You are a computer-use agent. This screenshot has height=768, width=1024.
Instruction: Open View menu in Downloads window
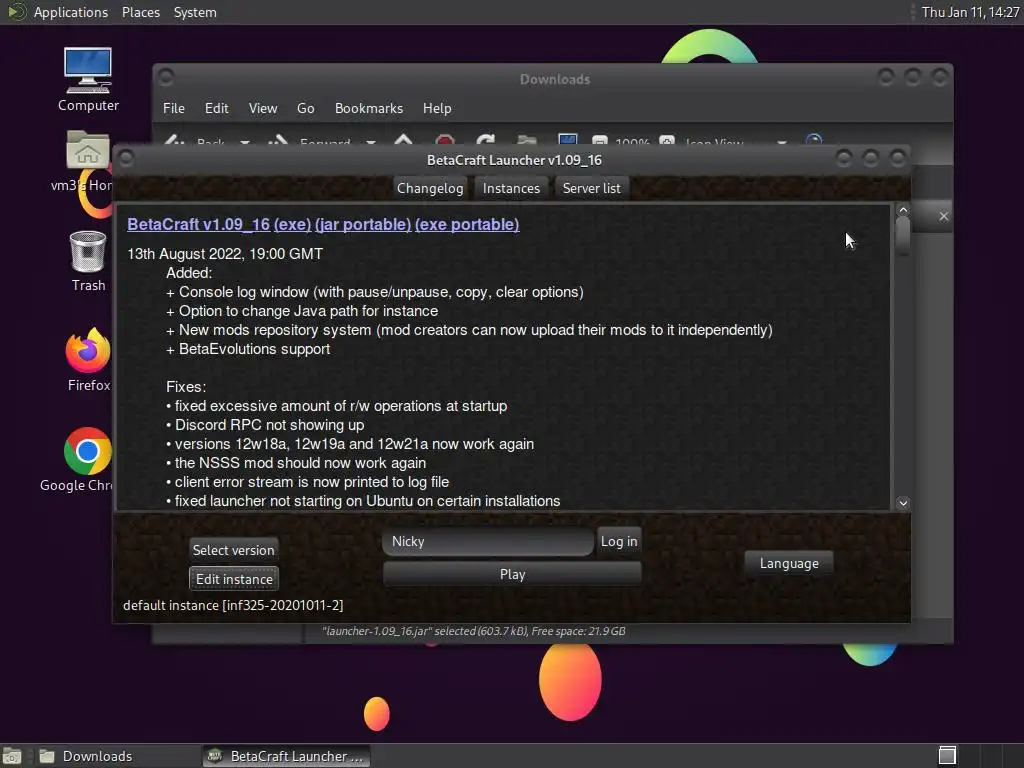click(263, 108)
